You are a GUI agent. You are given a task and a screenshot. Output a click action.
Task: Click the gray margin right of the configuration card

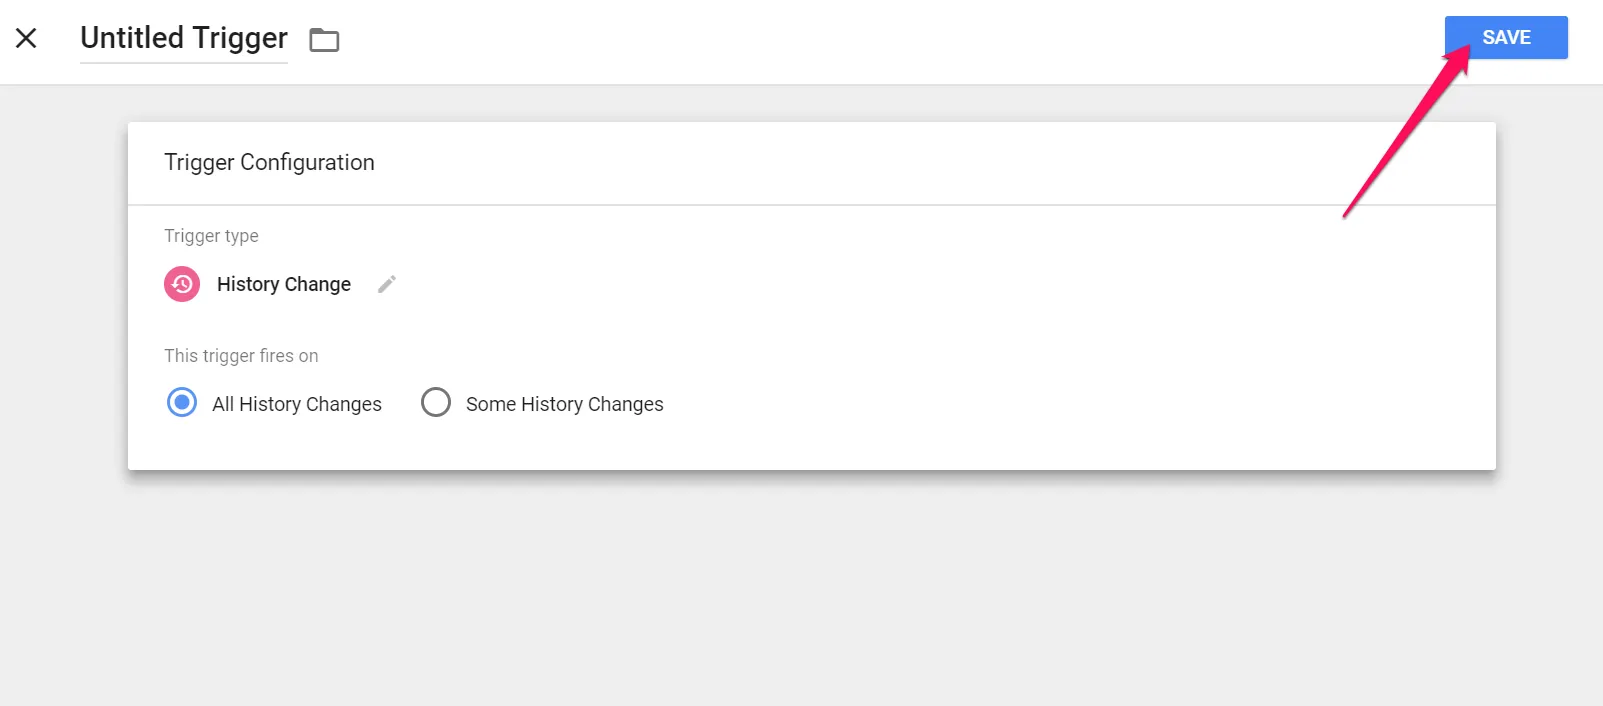click(x=1549, y=300)
